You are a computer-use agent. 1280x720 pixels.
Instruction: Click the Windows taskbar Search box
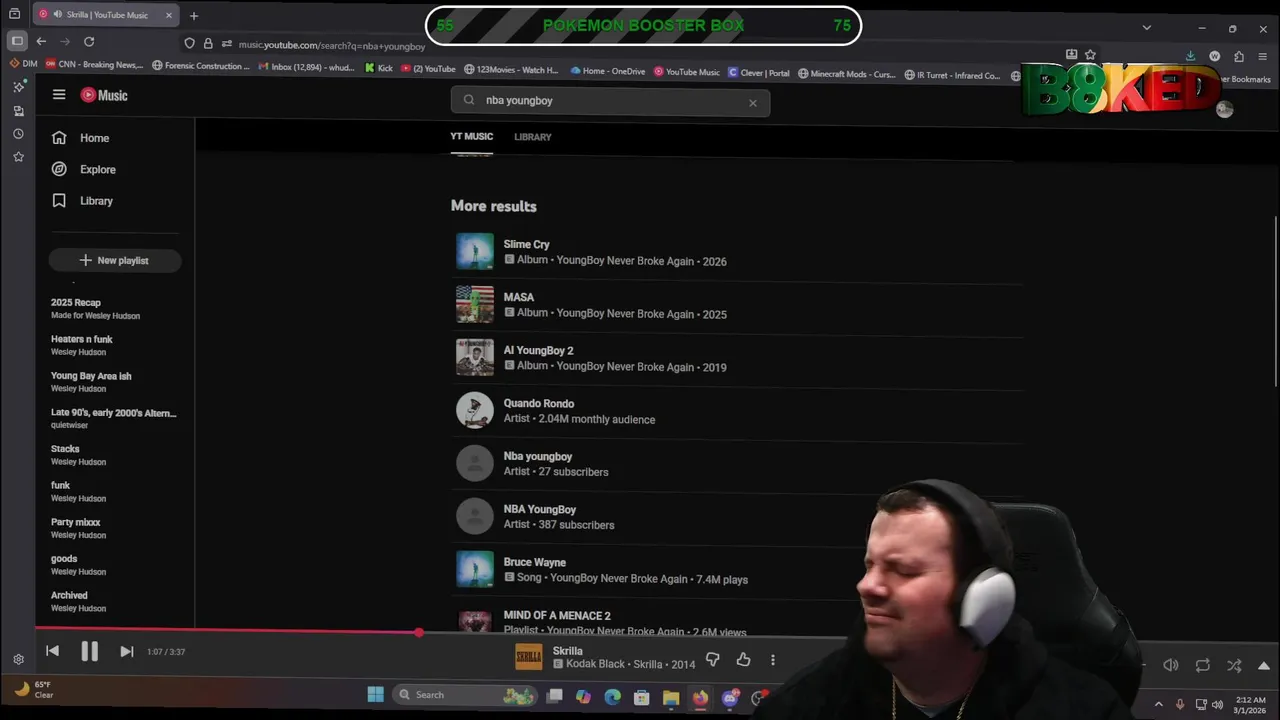(464, 695)
